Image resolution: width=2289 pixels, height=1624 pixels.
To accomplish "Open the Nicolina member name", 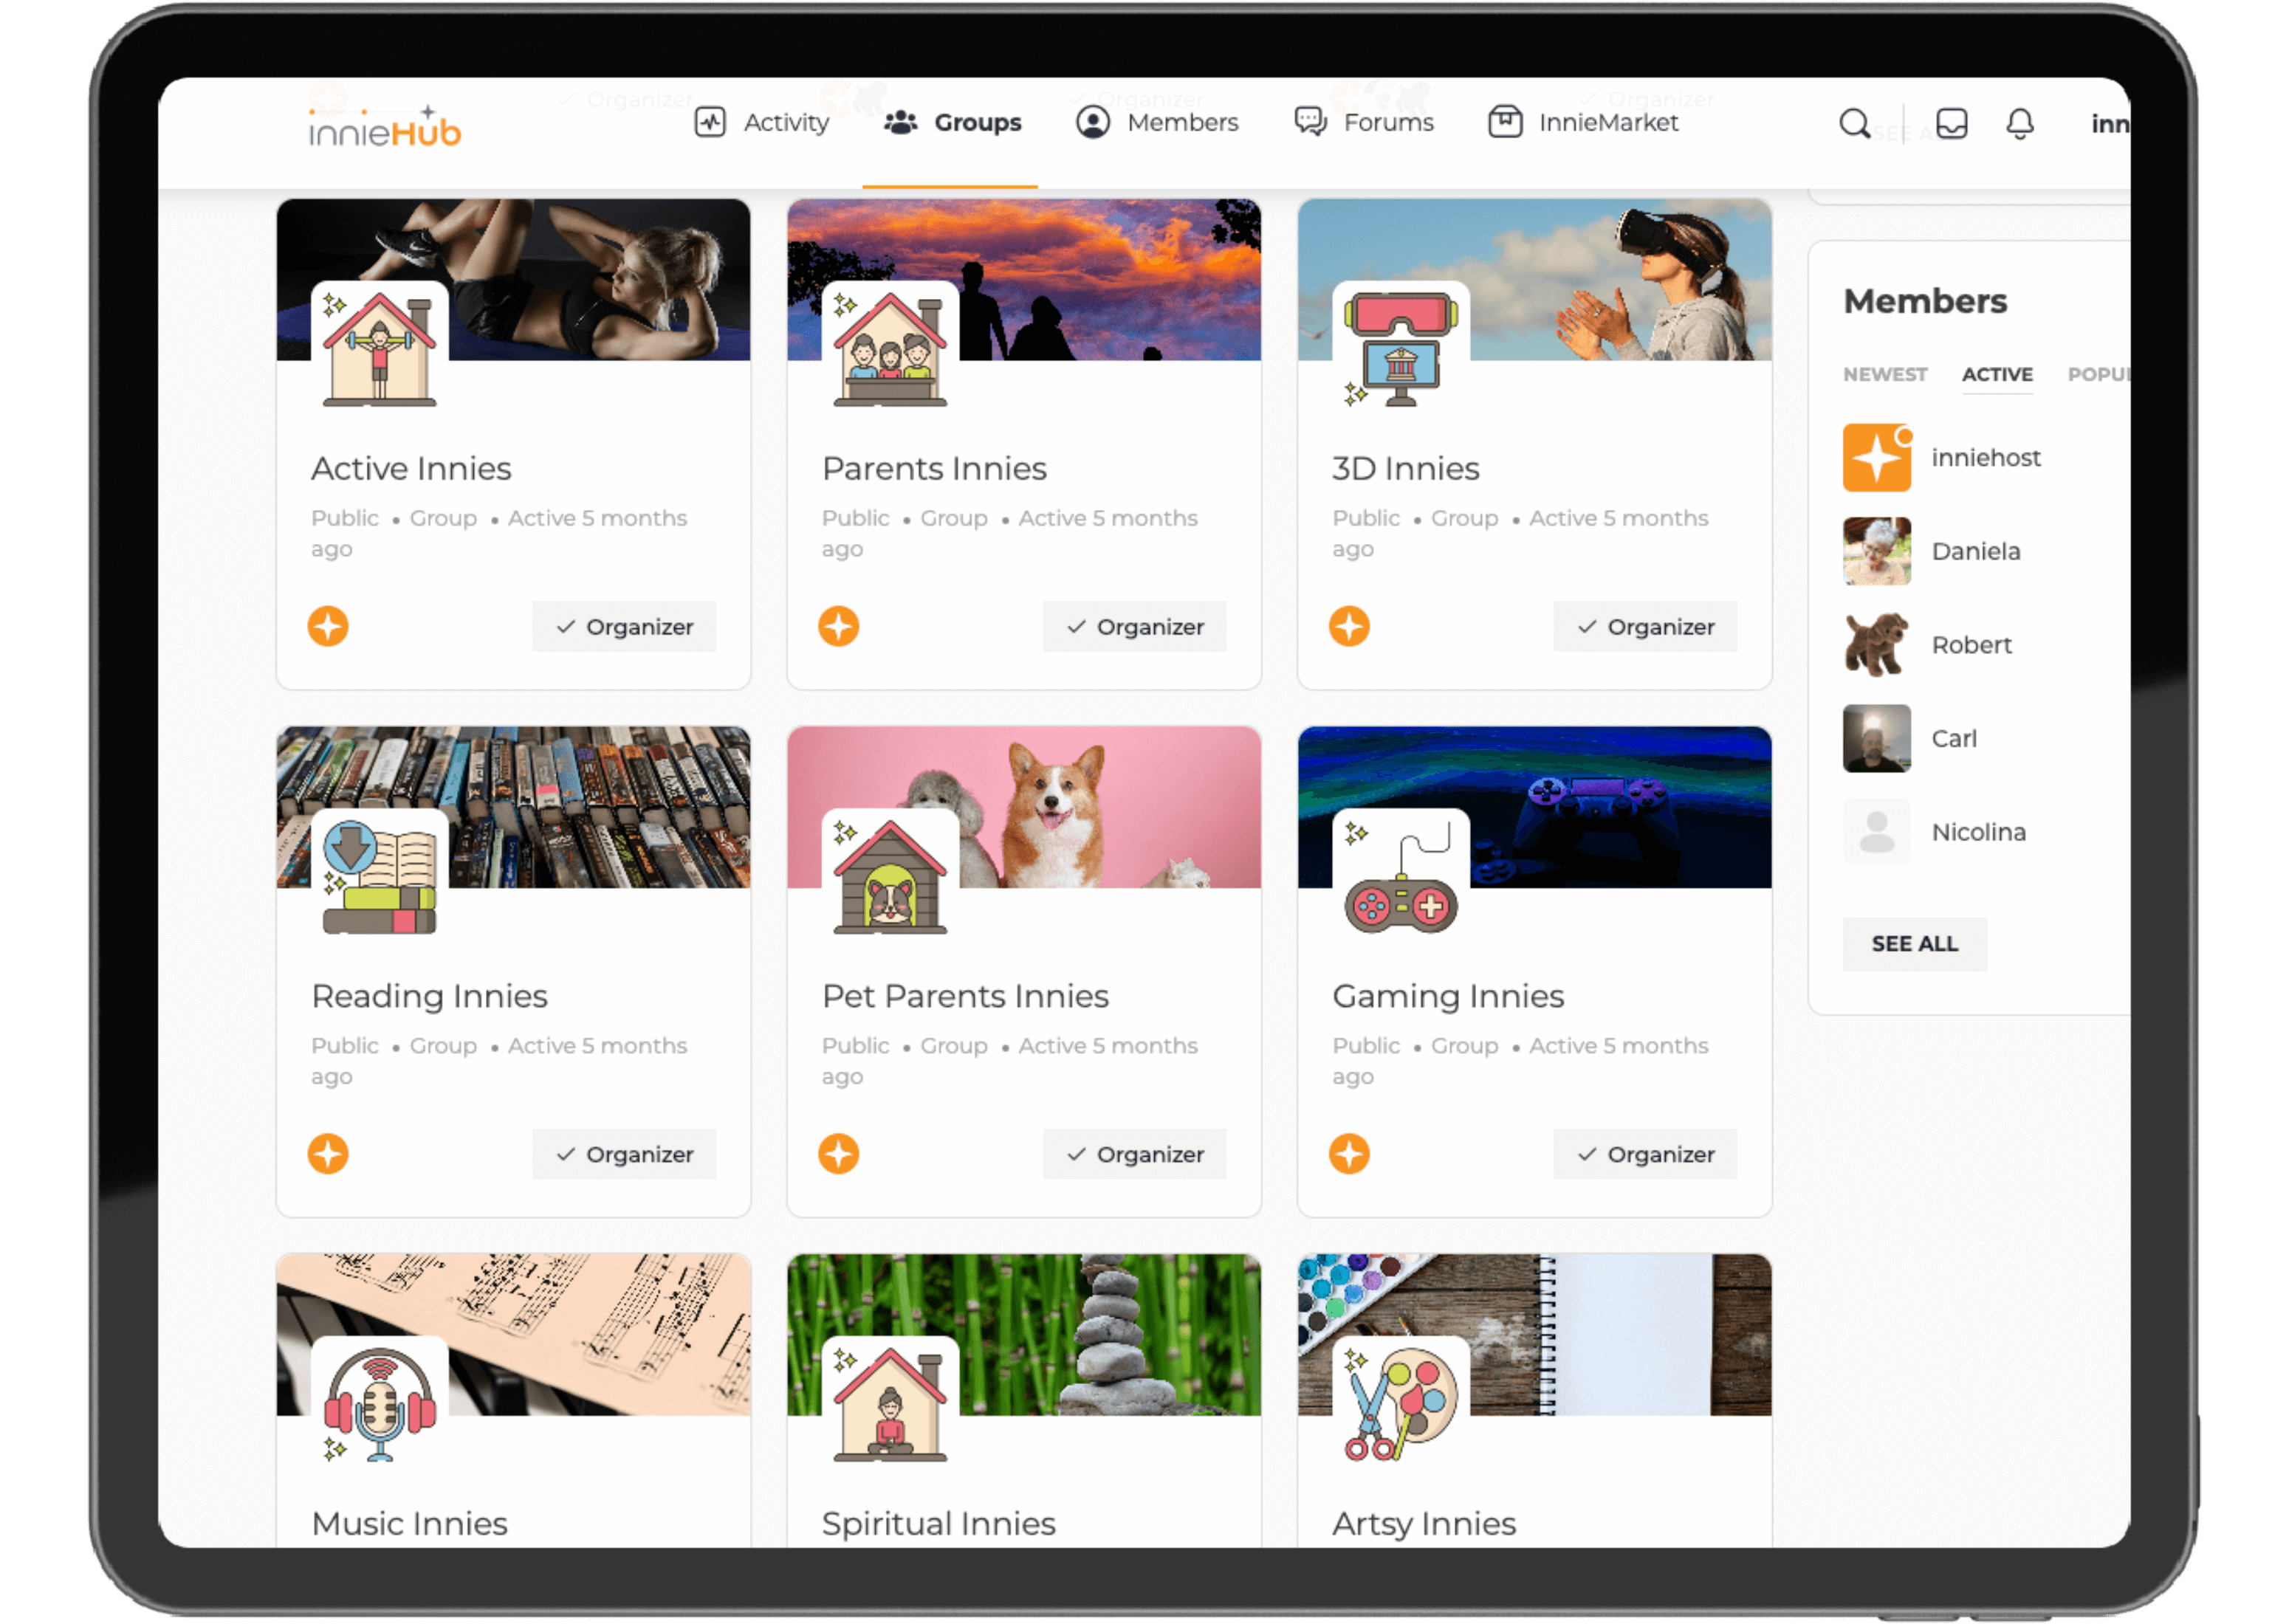I will (x=1978, y=831).
